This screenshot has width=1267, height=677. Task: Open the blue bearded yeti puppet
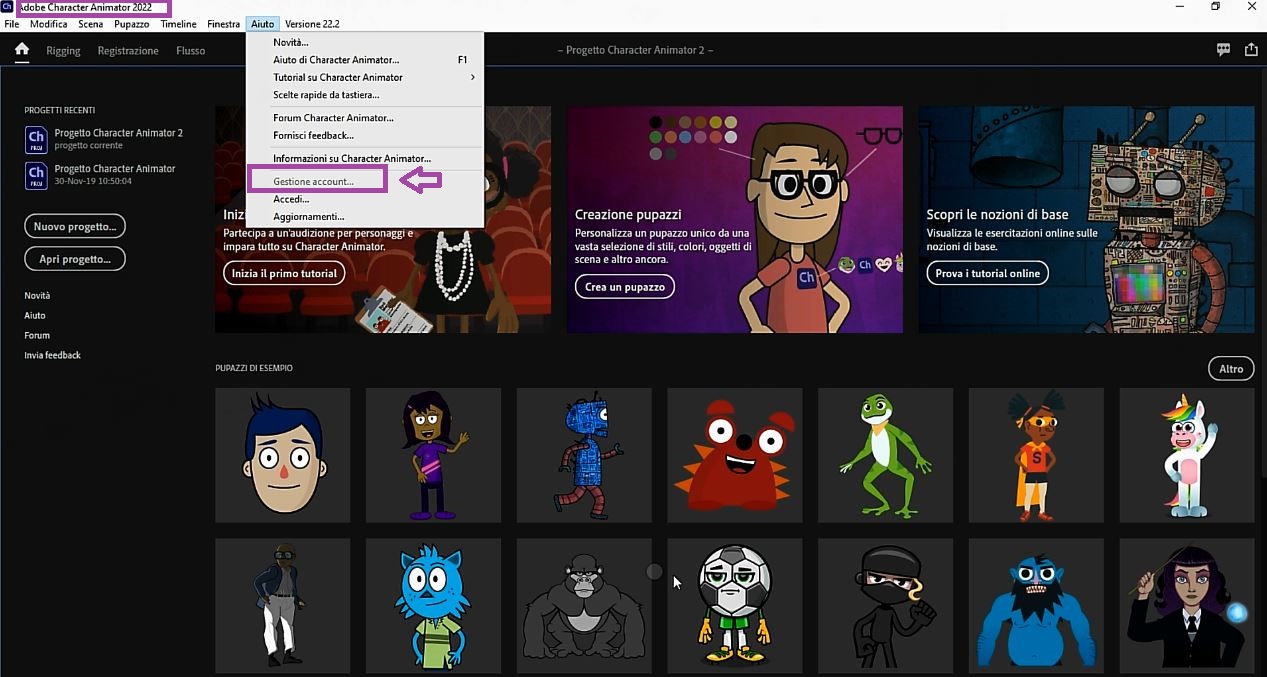1036,606
